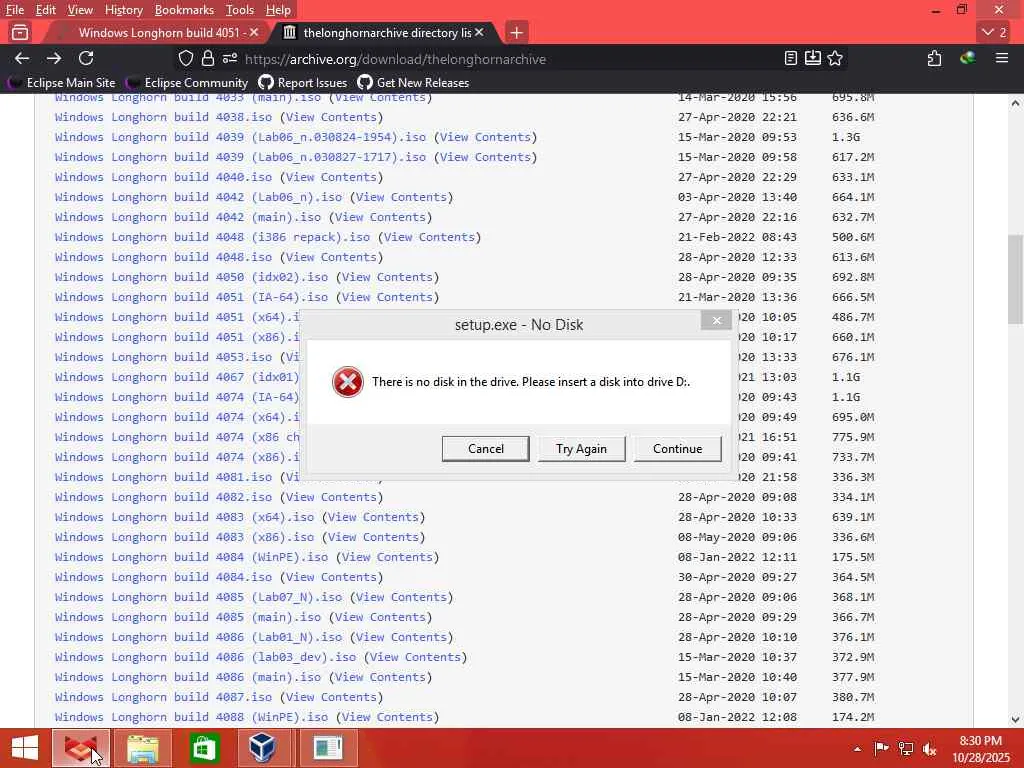Download Longhorn build 4039 (Lab06_n.030824-1954).iso
Screen dimensions: 1024x768
[x=240, y=137]
